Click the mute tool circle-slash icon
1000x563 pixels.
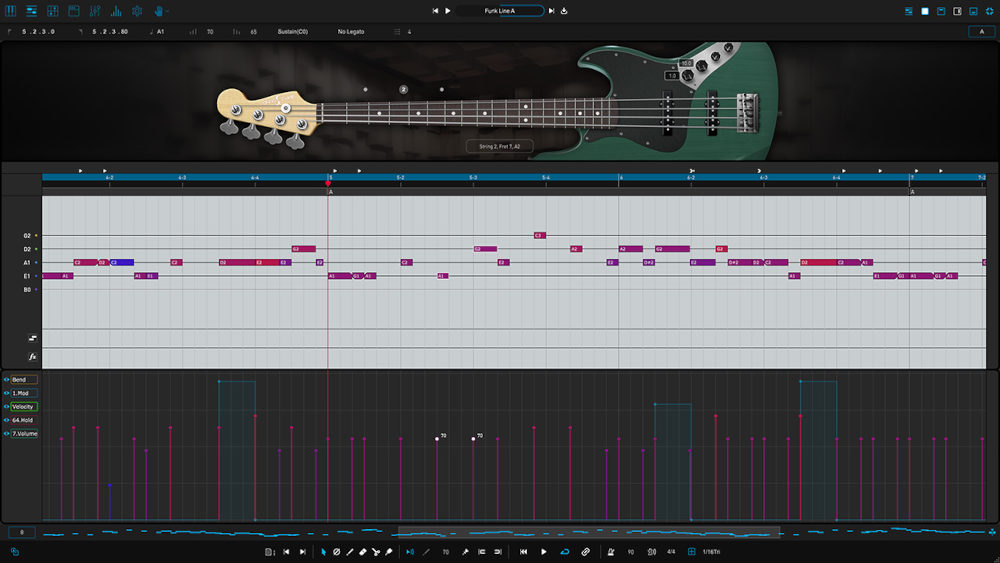(336, 551)
